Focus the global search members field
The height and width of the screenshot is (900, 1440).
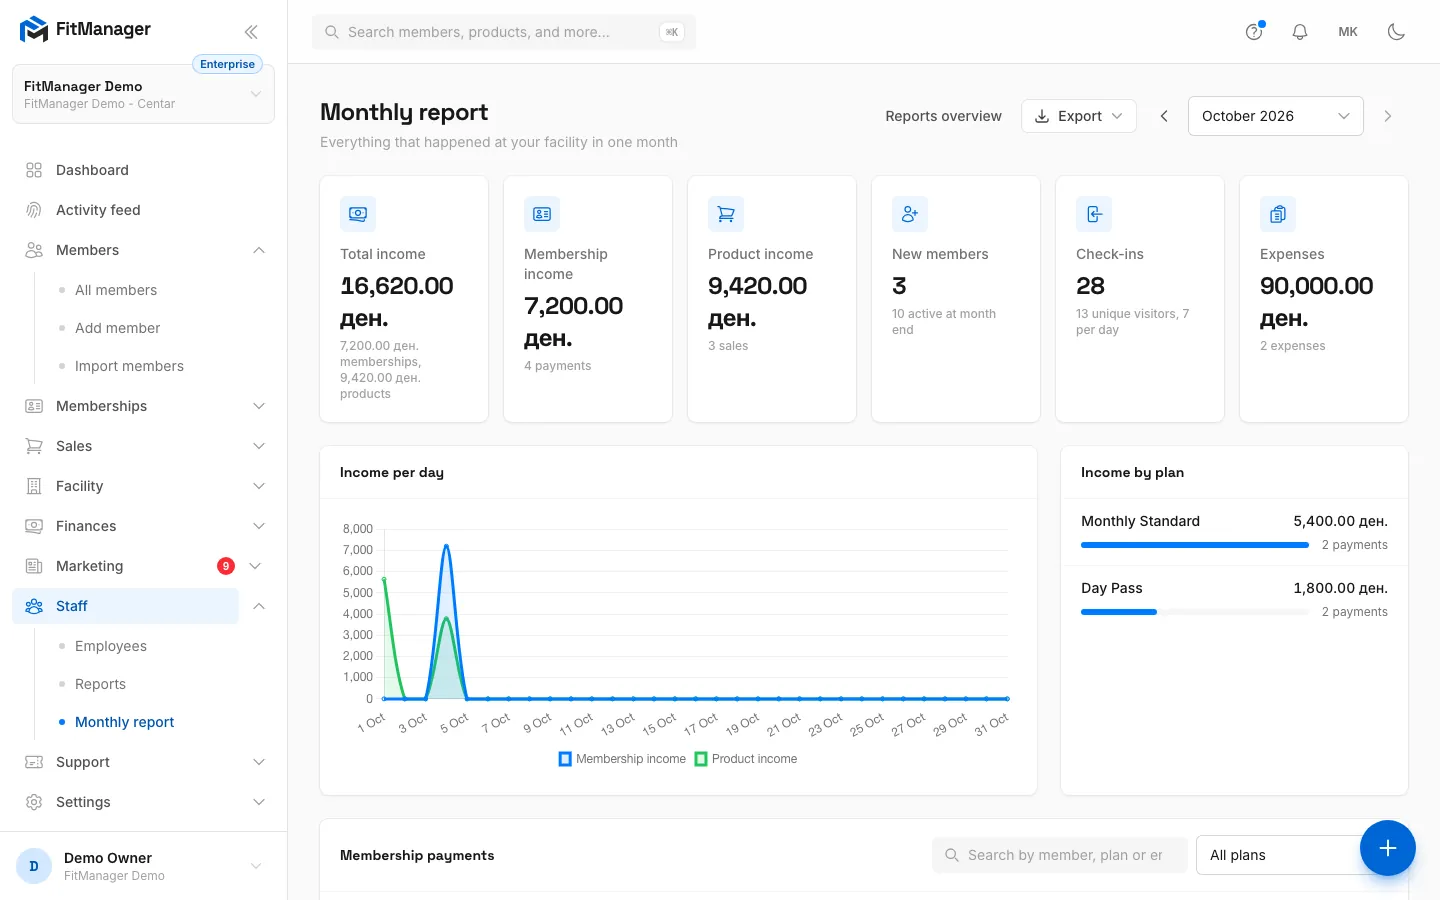504,32
